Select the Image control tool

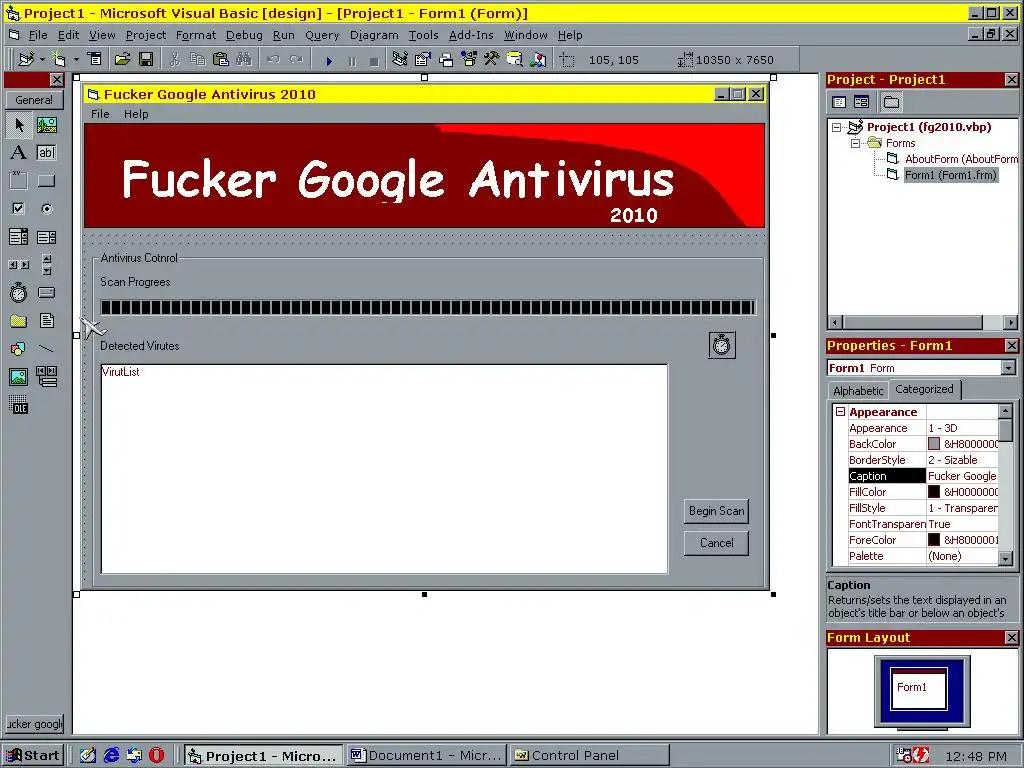tap(19, 377)
